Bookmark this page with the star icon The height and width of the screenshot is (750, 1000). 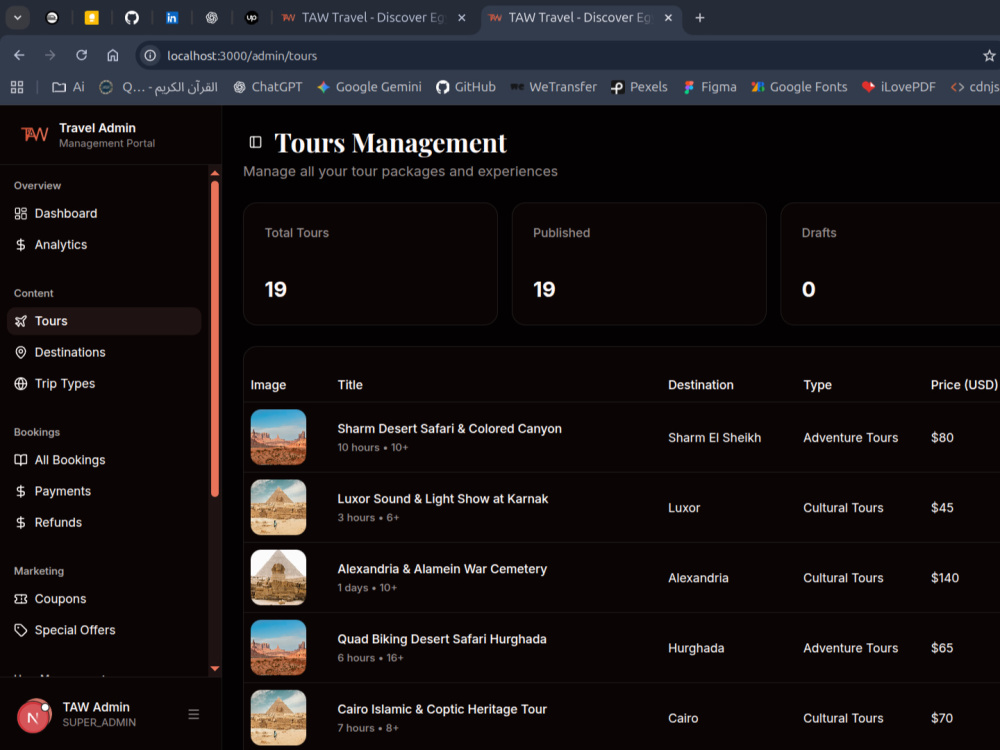tap(989, 55)
